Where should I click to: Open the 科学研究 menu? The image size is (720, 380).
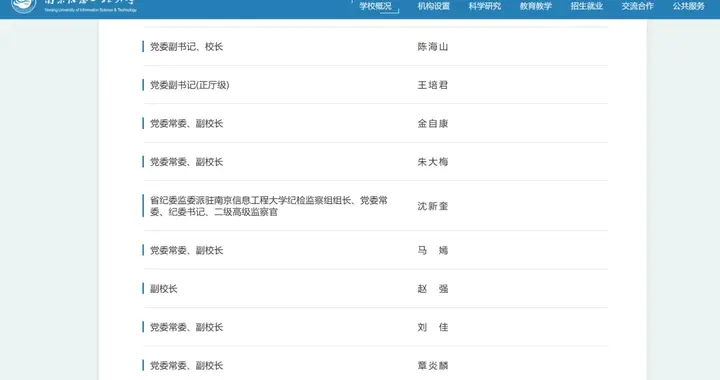click(484, 6)
